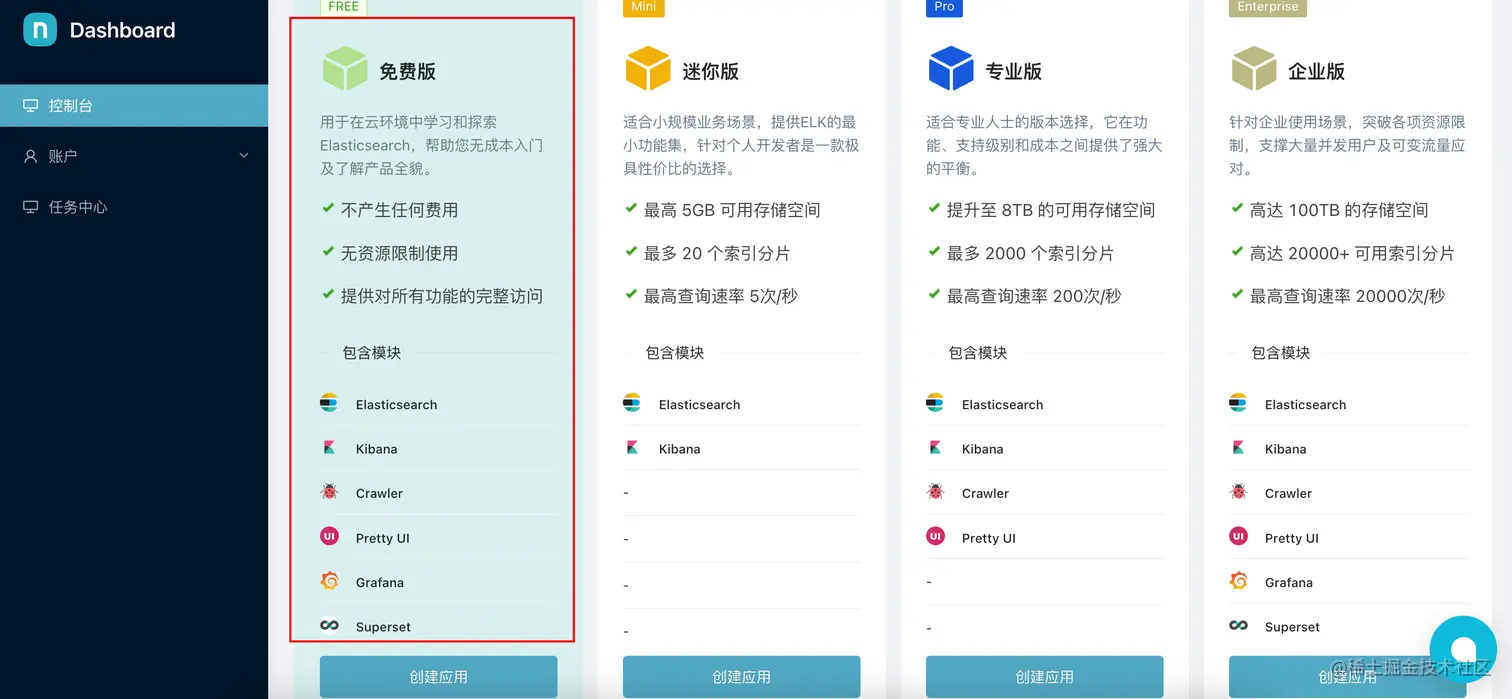Click the 企业版 plan title
This screenshot has width=1512, height=699.
point(1316,71)
